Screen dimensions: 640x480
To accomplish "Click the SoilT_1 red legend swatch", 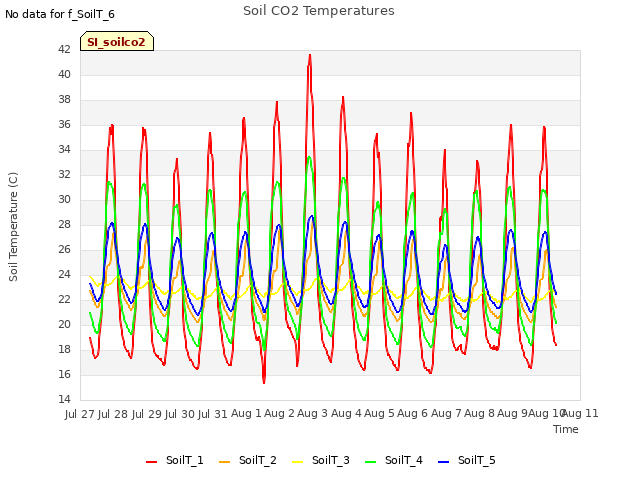I will coord(151,462).
